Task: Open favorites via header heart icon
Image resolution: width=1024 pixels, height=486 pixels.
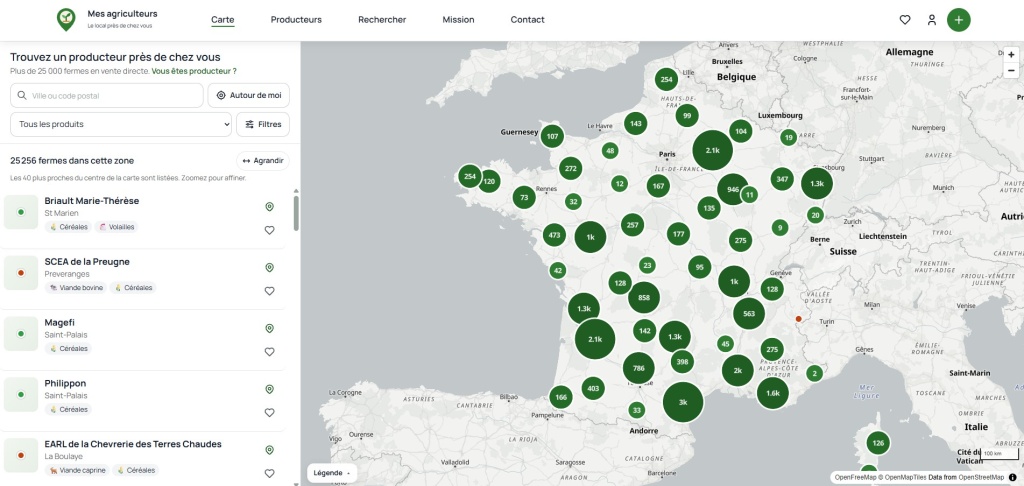Action: coord(904,20)
